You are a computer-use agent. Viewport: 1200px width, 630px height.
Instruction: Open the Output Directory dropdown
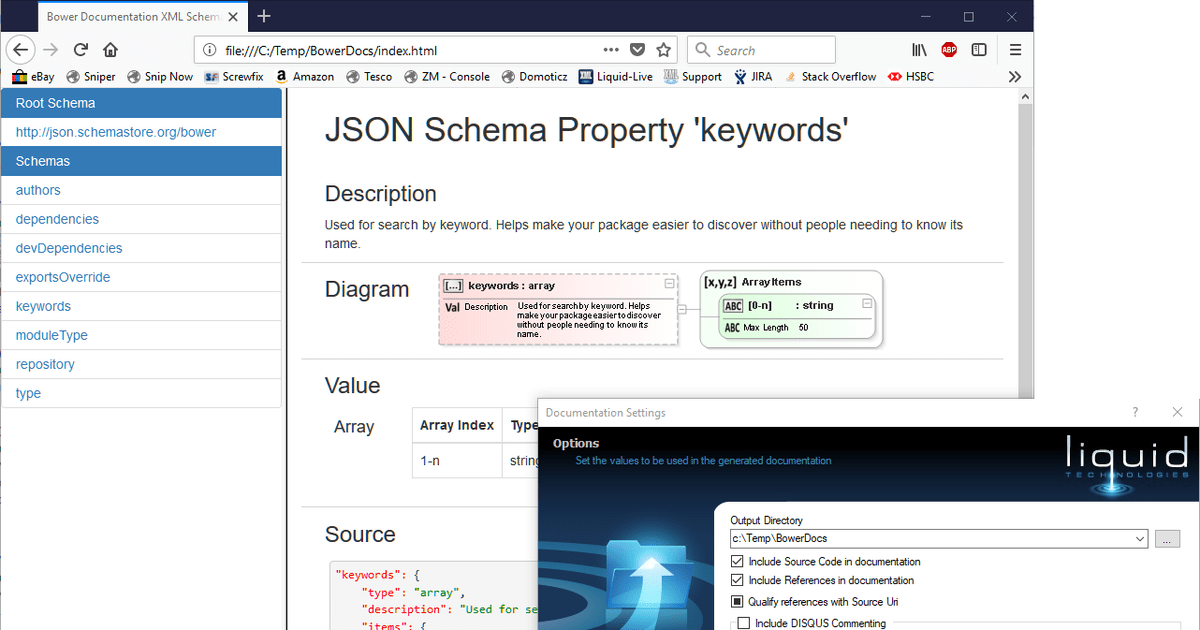1140,538
